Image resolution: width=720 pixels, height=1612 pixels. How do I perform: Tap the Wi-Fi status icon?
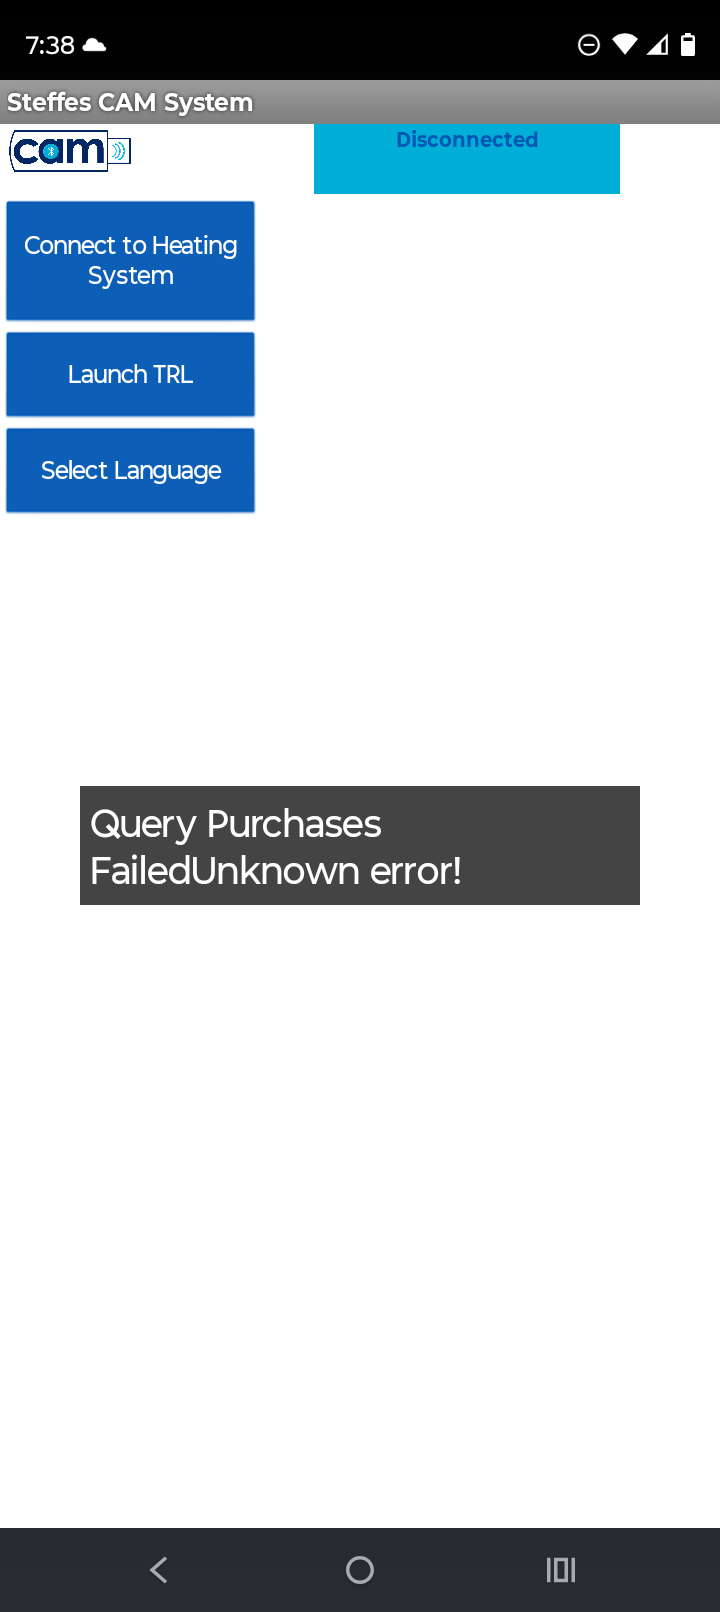click(625, 45)
